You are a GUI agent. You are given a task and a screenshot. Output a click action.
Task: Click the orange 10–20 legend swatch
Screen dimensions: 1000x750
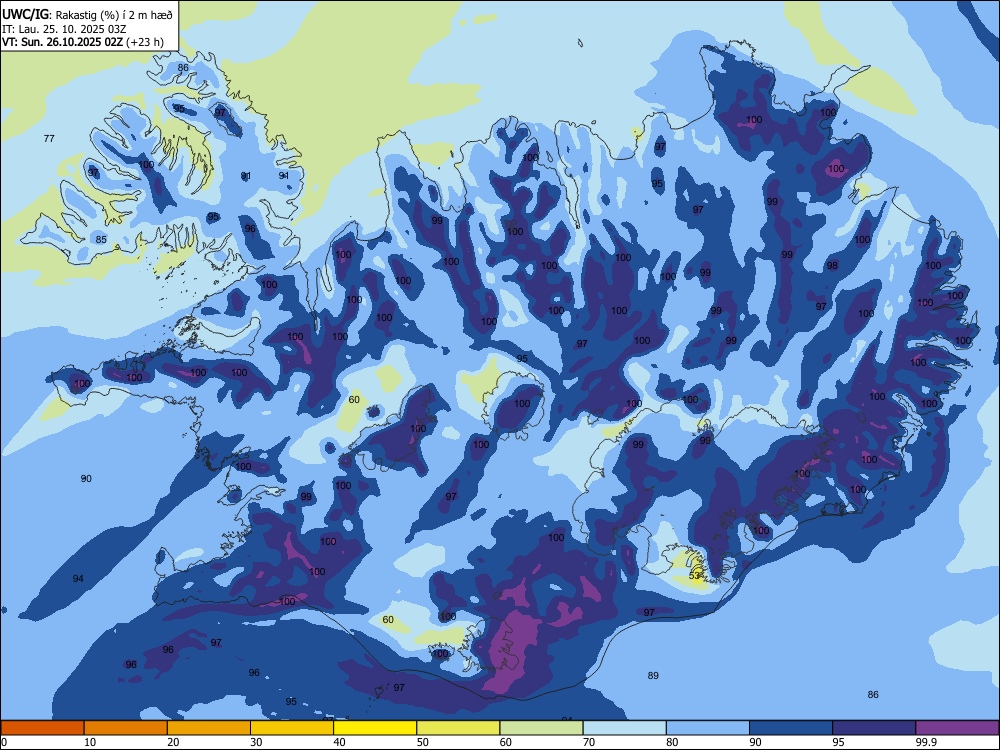click(x=126, y=728)
